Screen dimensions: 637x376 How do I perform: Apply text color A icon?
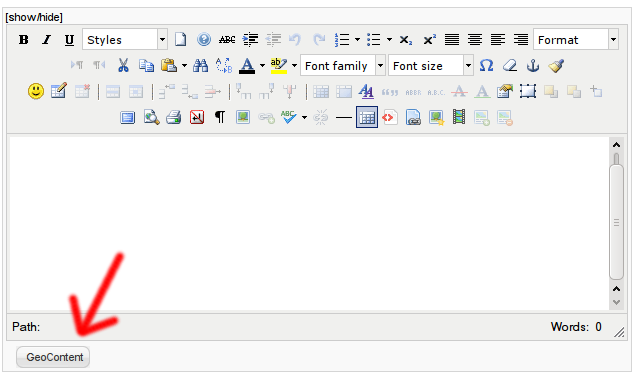[247, 65]
